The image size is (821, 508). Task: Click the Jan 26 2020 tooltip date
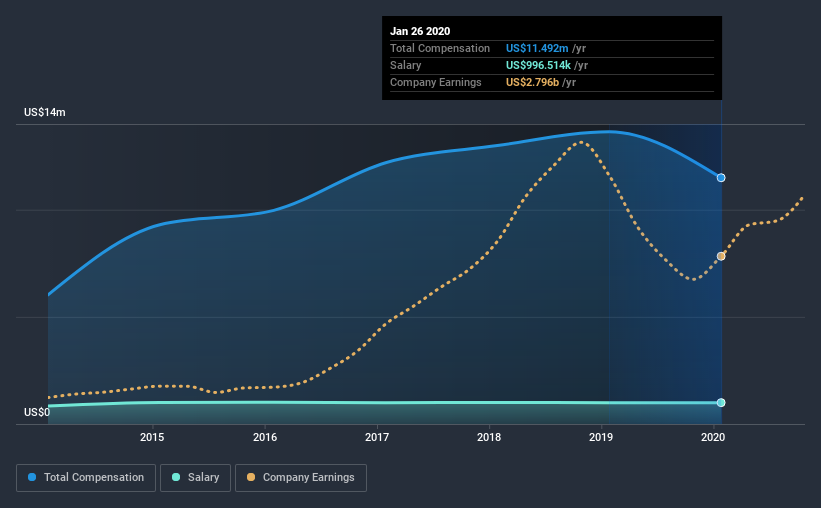(420, 31)
